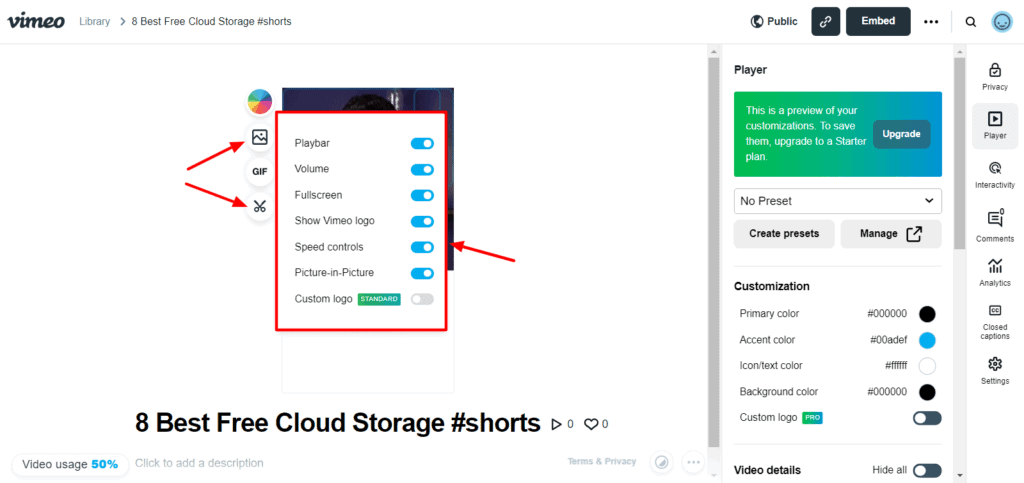Toggle the Volume switch
Screen dimensions: 1024x483
[x=422, y=170]
